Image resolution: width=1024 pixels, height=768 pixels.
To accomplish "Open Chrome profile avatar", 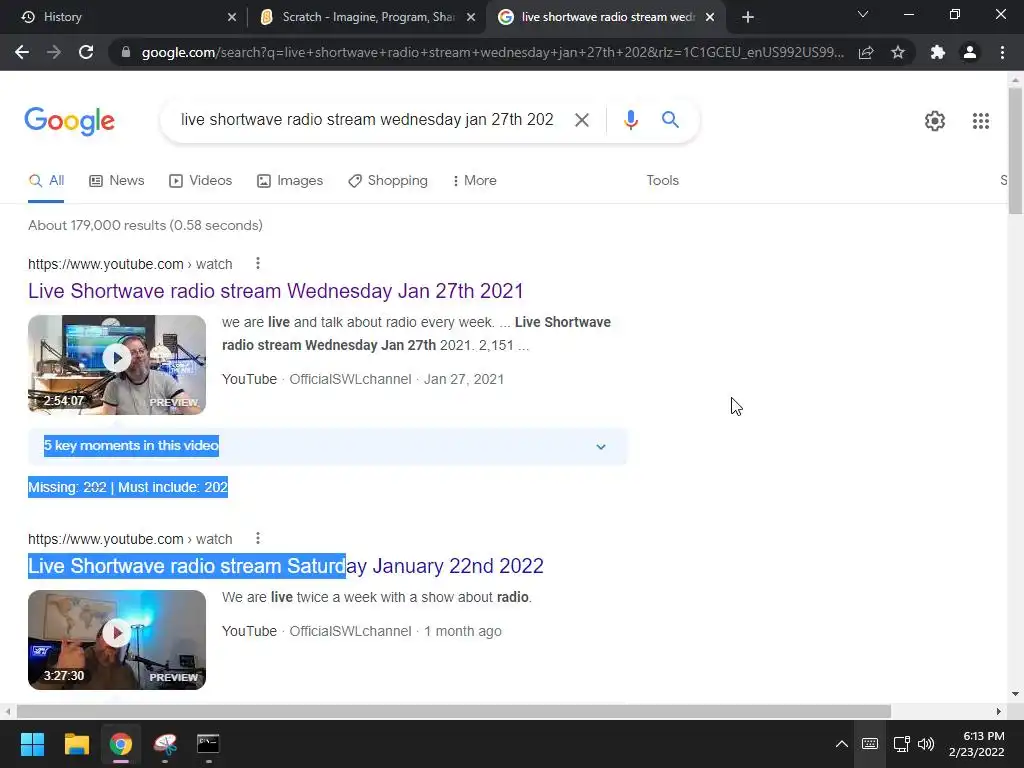I will (970, 52).
